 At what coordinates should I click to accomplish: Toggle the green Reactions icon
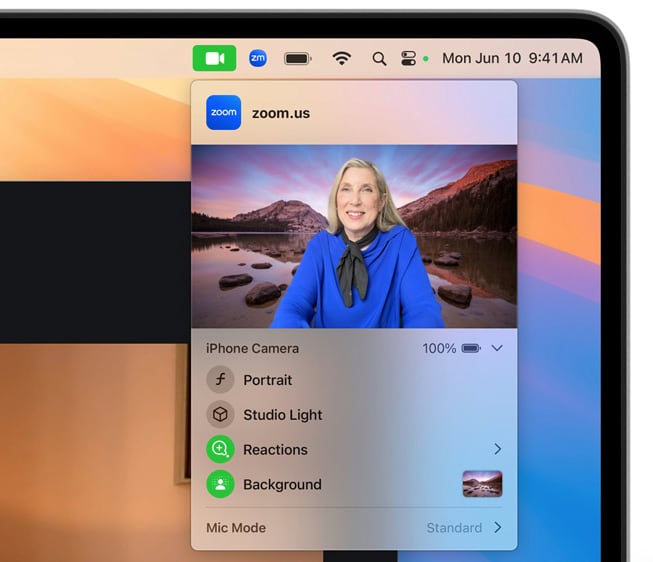(220, 449)
